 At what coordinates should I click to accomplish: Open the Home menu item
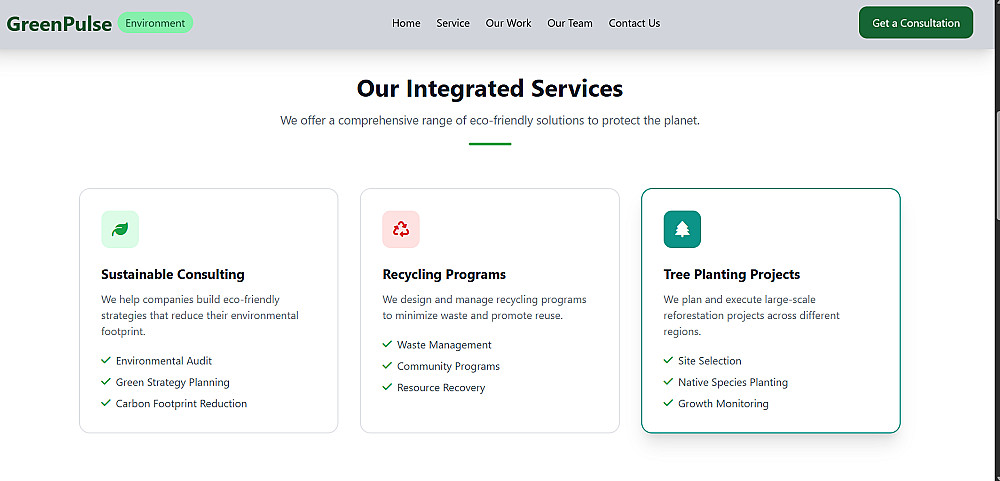coord(406,23)
